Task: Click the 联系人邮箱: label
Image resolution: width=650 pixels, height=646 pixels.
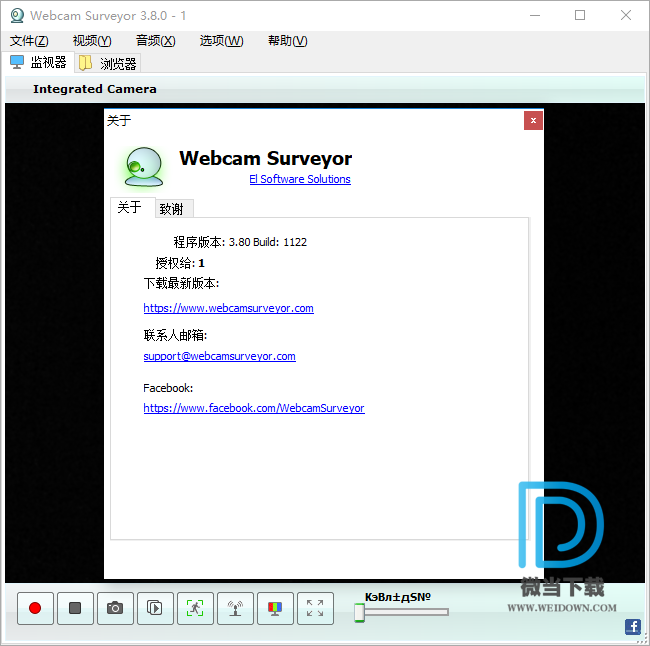Action: click(175, 335)
